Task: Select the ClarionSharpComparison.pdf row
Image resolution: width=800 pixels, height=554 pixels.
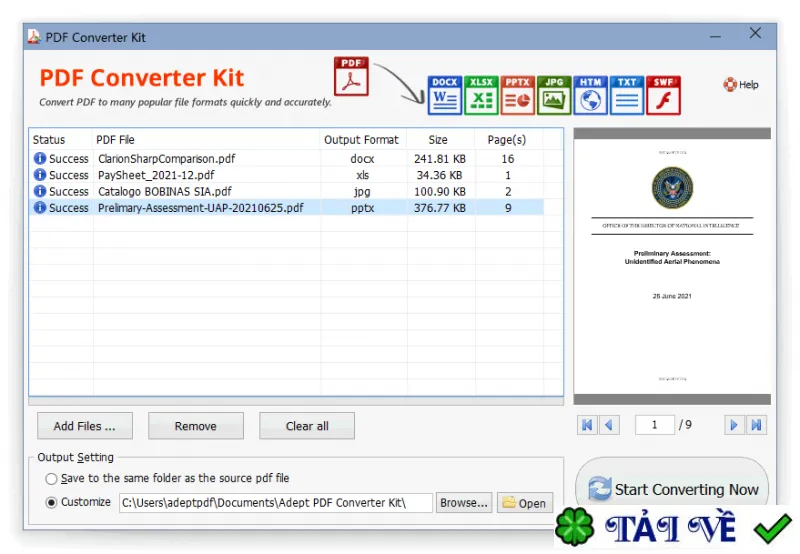Action: 286,159
